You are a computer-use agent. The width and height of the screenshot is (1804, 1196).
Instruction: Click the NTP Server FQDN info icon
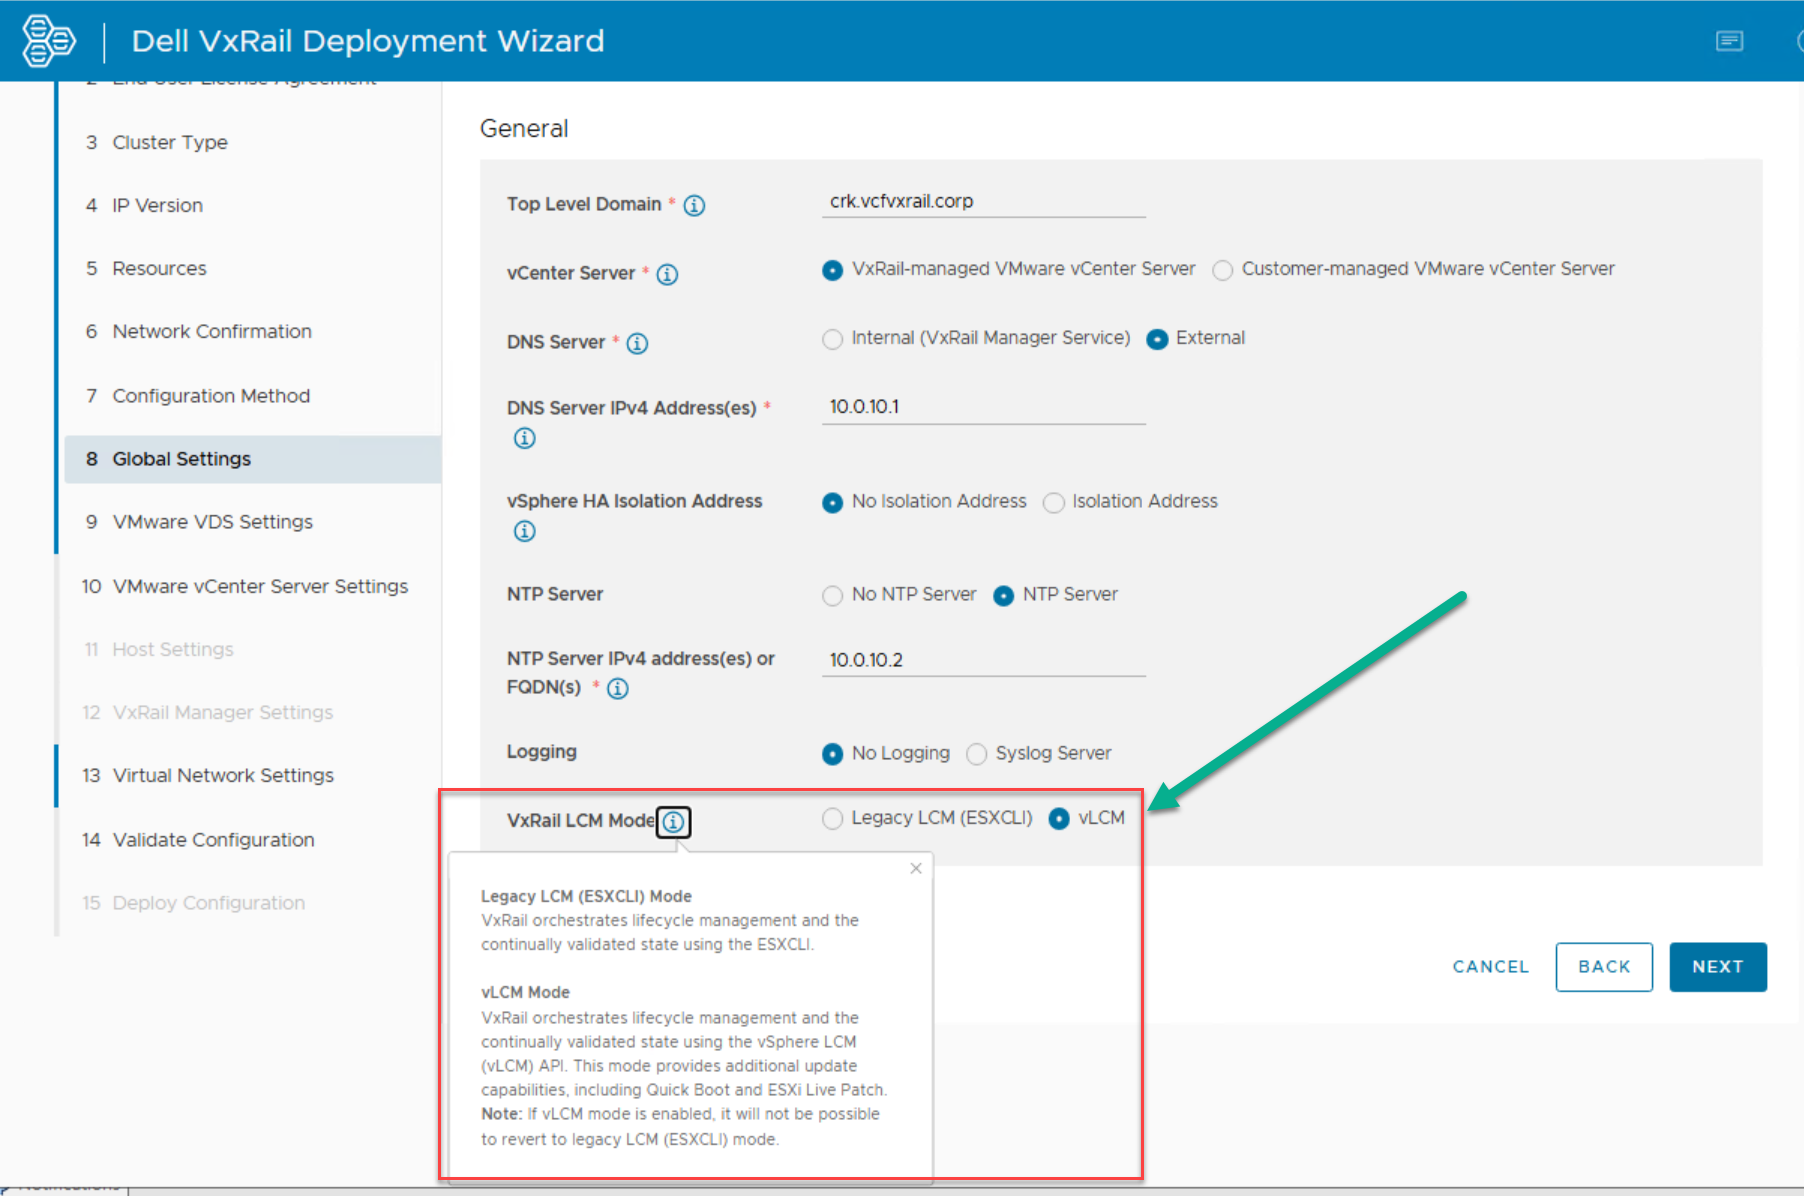[618, 688]
